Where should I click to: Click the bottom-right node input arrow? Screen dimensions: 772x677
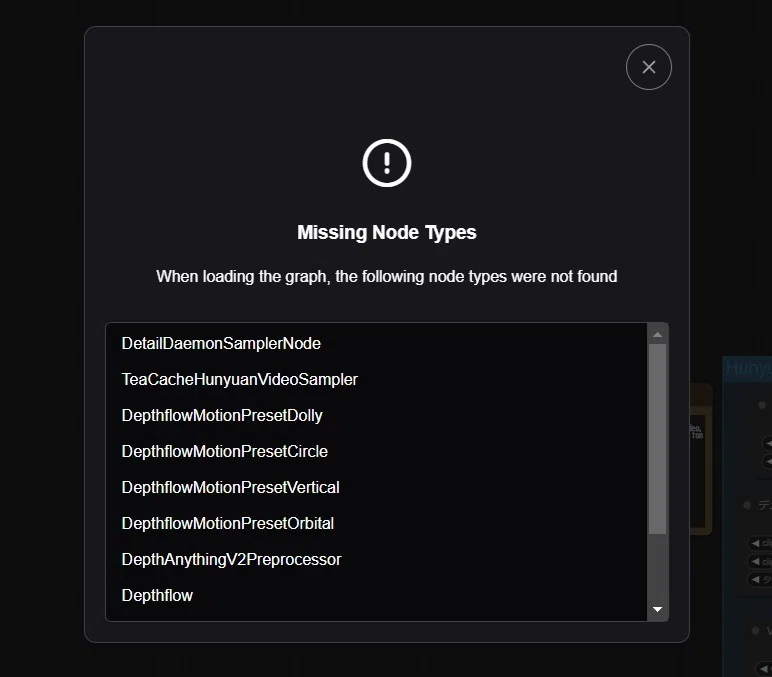click(765, 668)
